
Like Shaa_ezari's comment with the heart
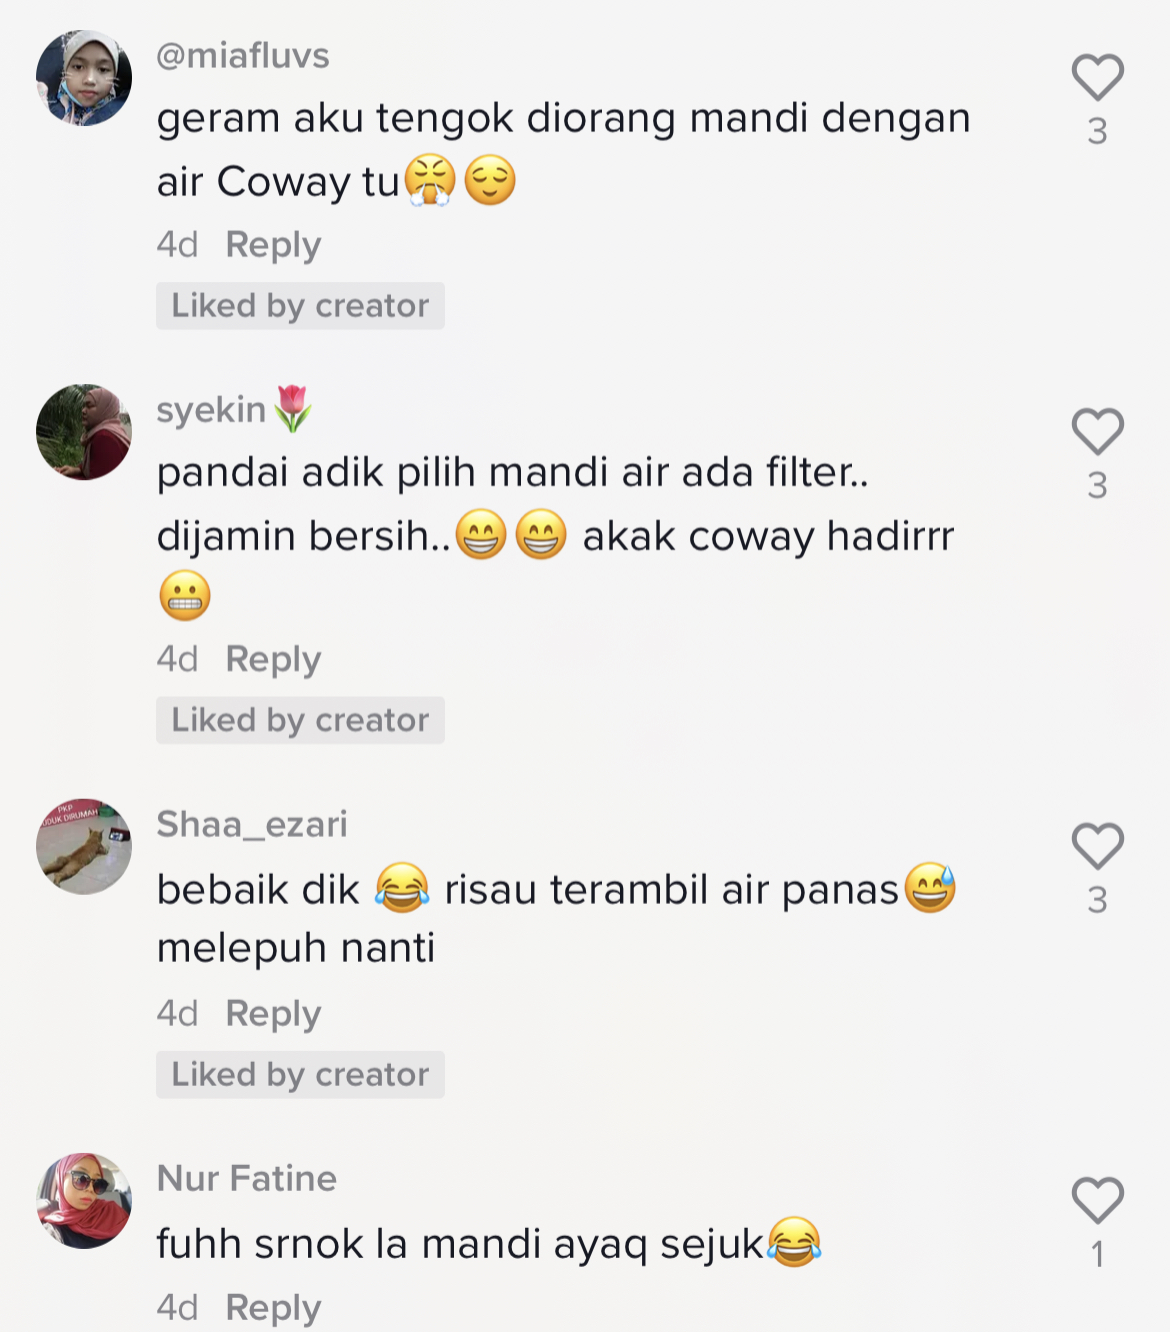(1097, 846)
